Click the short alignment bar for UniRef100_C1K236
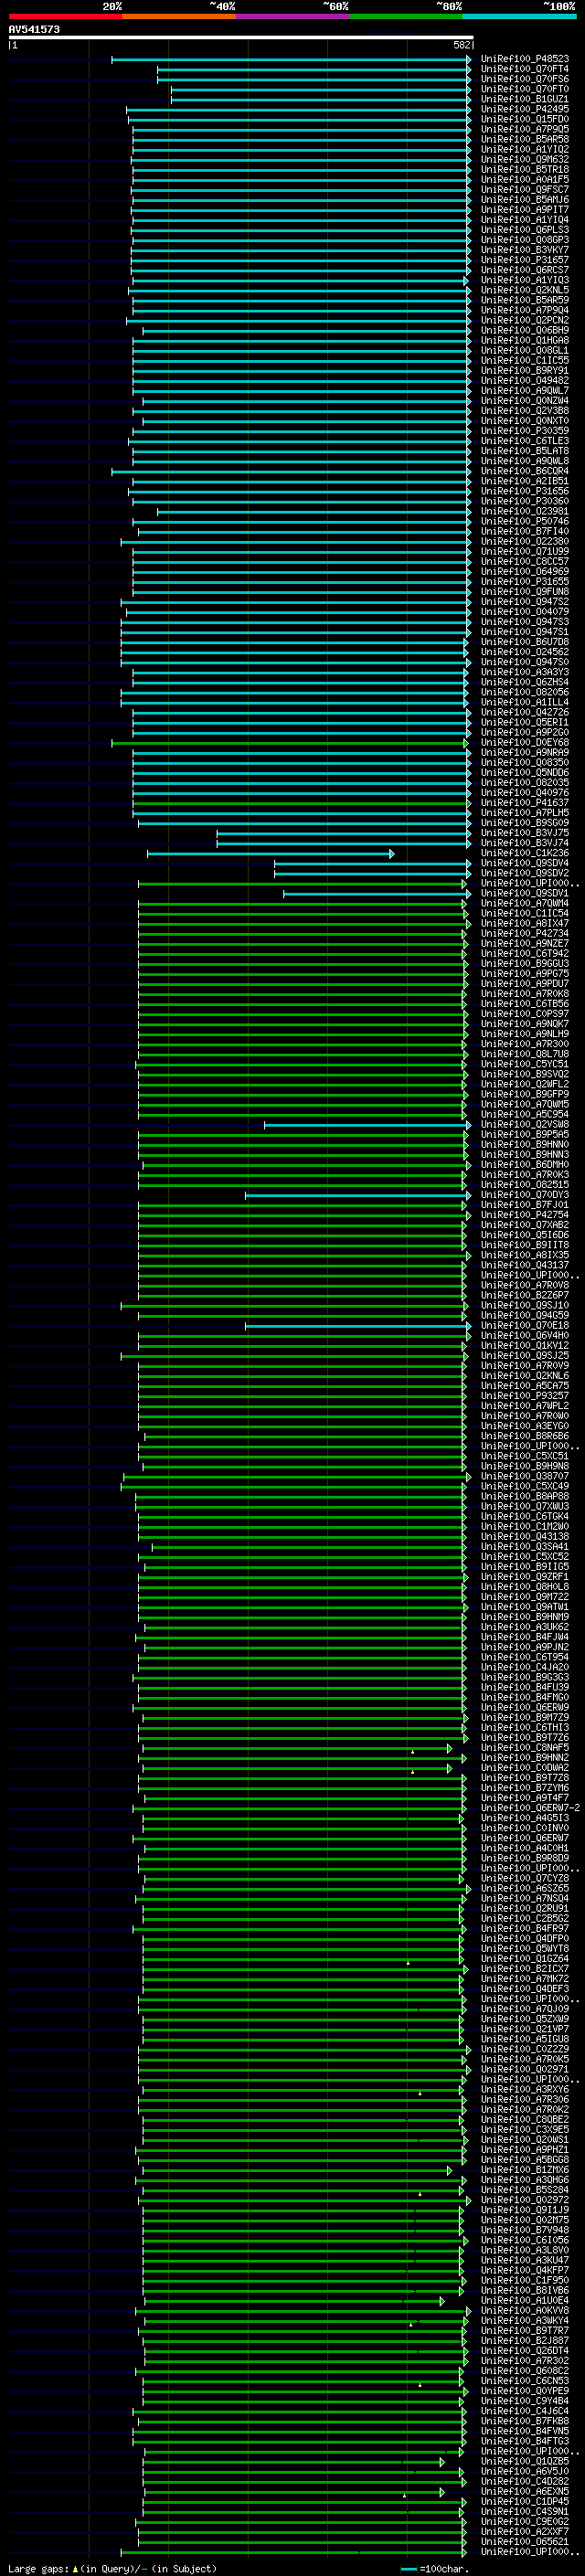This screenshot has width=585, height=2576. [x=271, y=854]
